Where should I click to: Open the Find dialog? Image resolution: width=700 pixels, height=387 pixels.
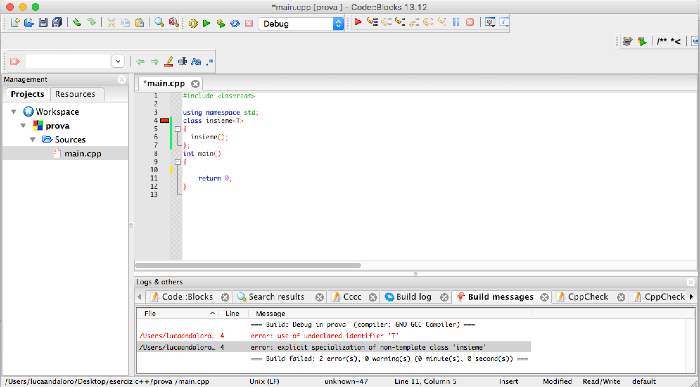(159, 23)
